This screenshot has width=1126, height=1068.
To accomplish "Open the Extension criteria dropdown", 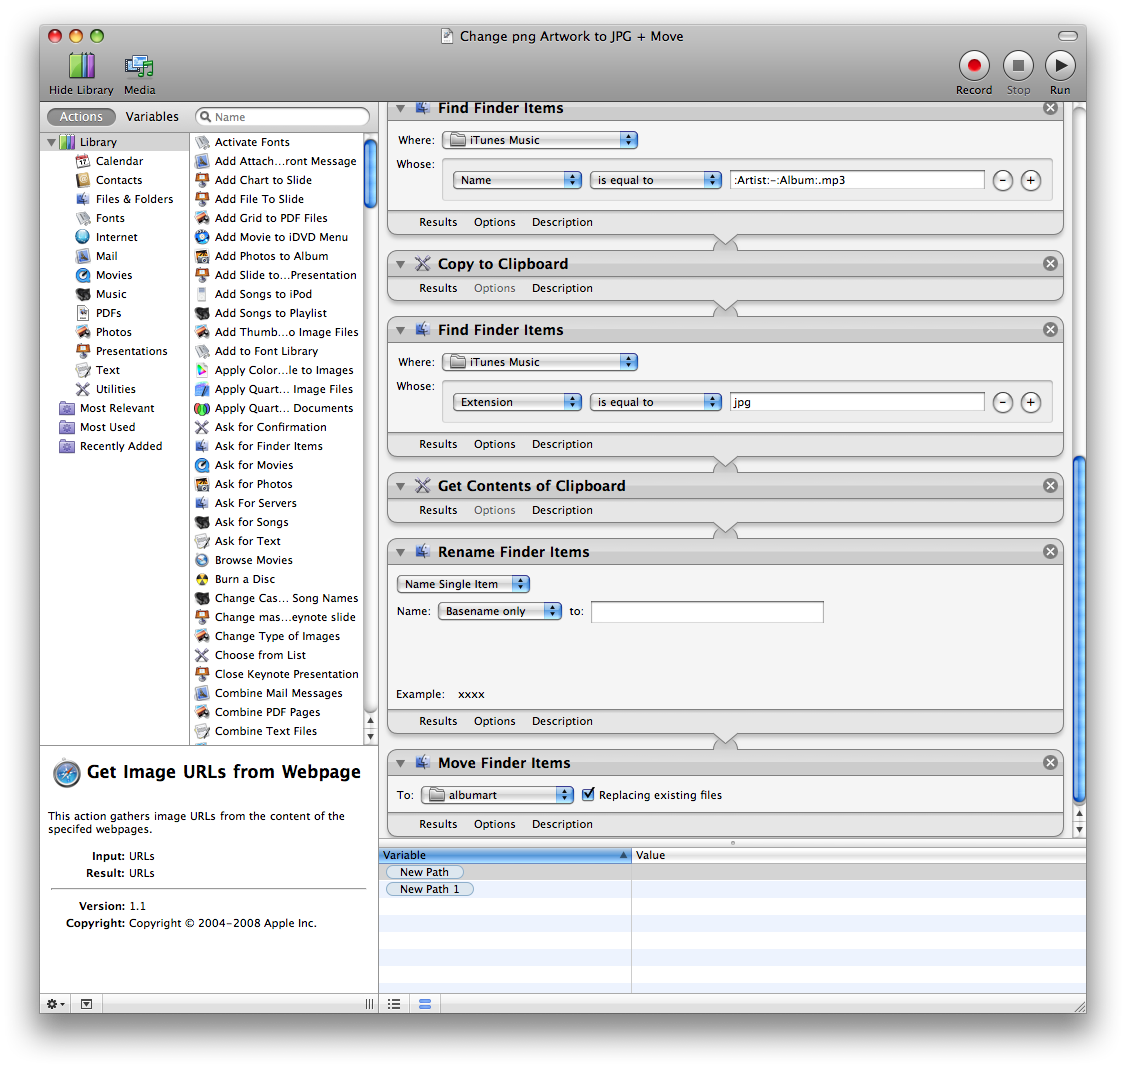I will pyautogui.click(x=517, y=402).
